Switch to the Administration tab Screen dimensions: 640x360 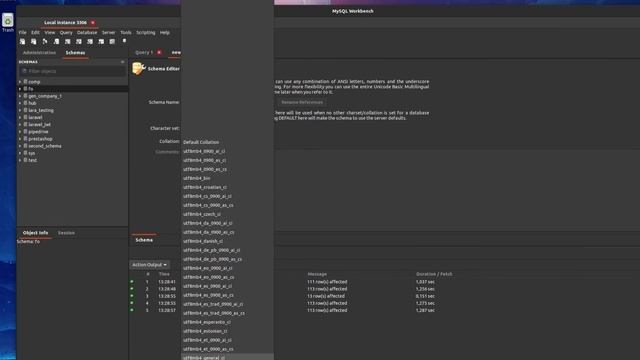pyautogui.click(x=39, y=53)
